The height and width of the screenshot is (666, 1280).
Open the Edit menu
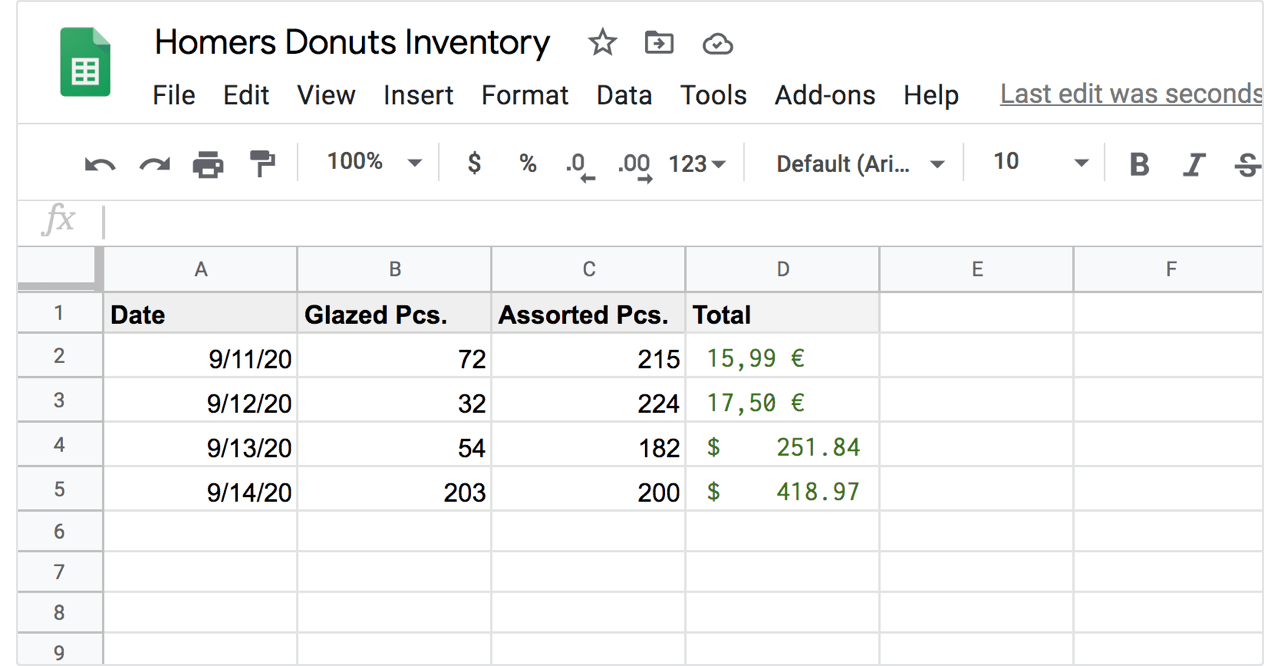click(x=246, y=95)
